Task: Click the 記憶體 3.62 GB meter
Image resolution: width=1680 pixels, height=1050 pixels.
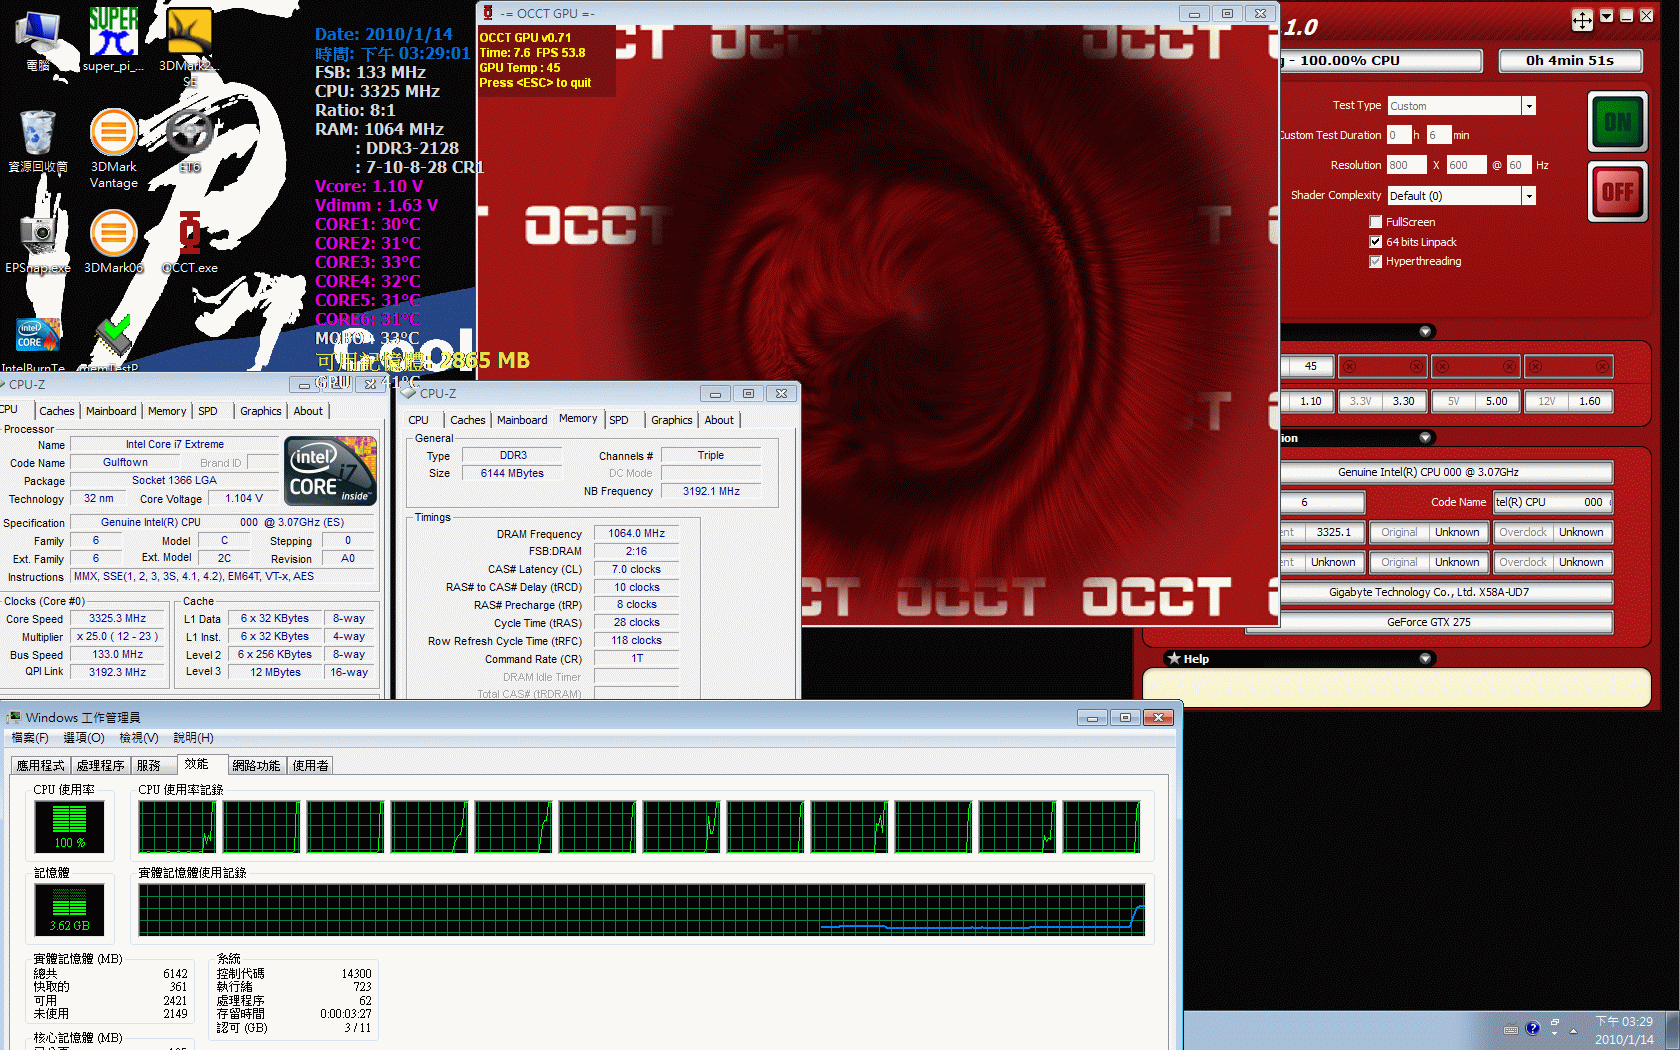Action: tap(69, 910)
